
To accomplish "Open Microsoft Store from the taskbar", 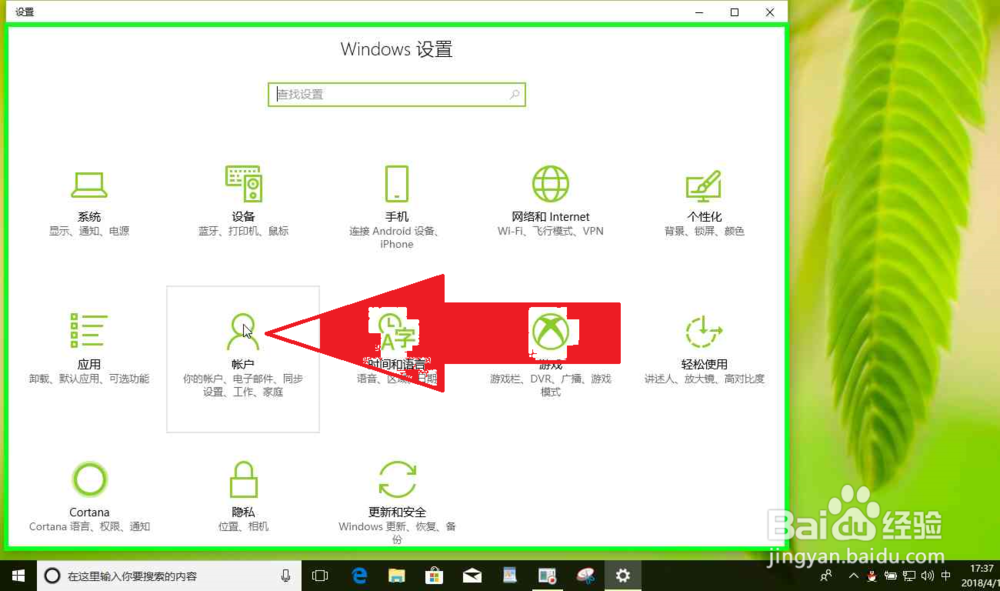I will 434,575.
